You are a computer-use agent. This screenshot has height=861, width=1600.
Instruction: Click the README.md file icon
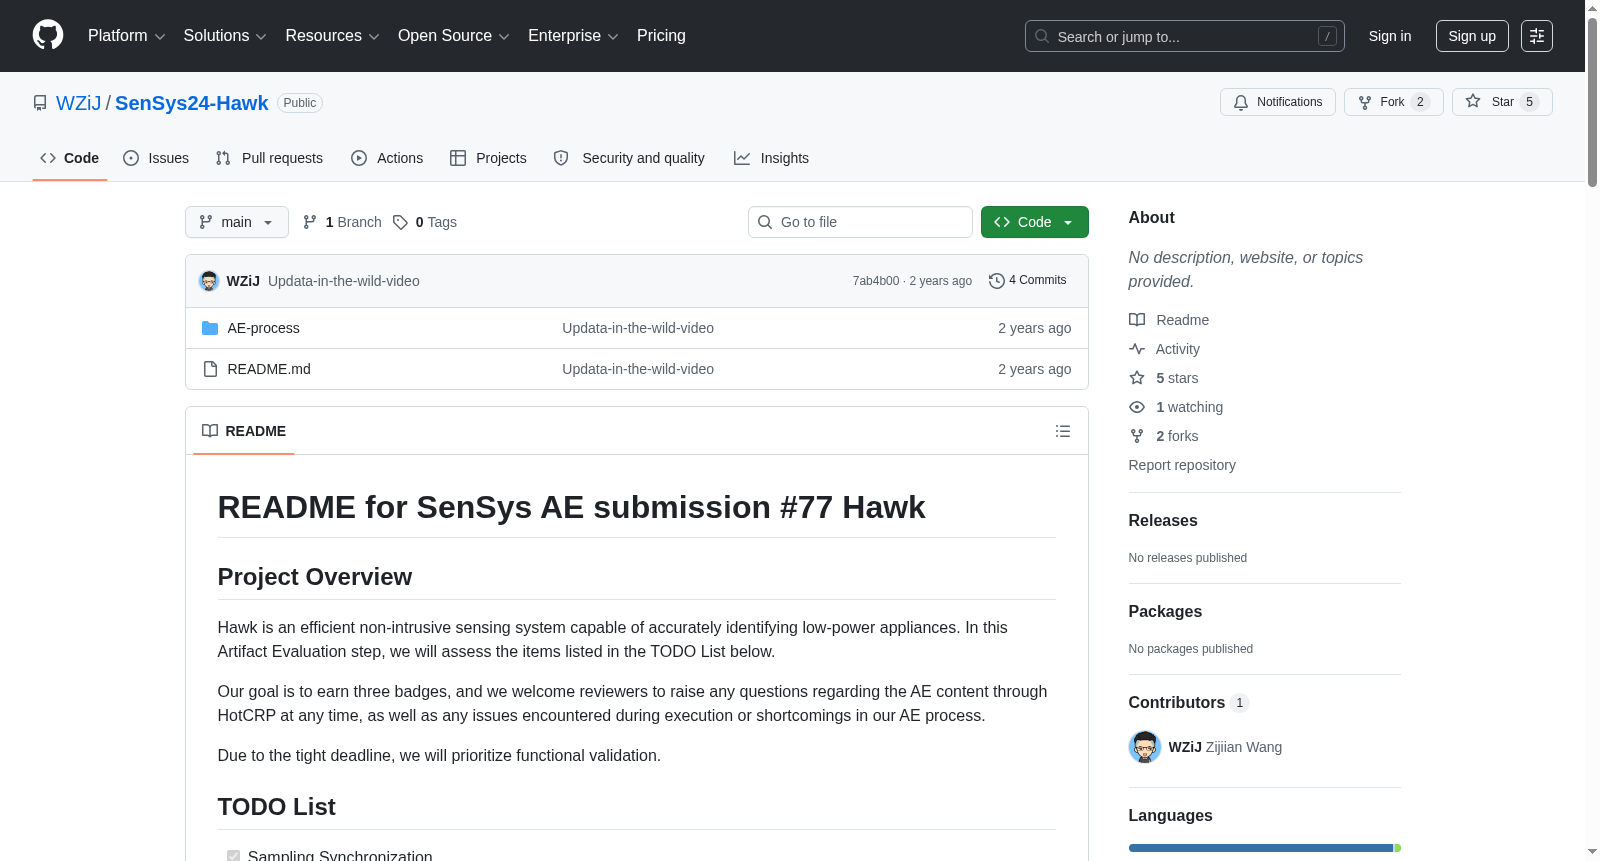(x=210, y=369)
